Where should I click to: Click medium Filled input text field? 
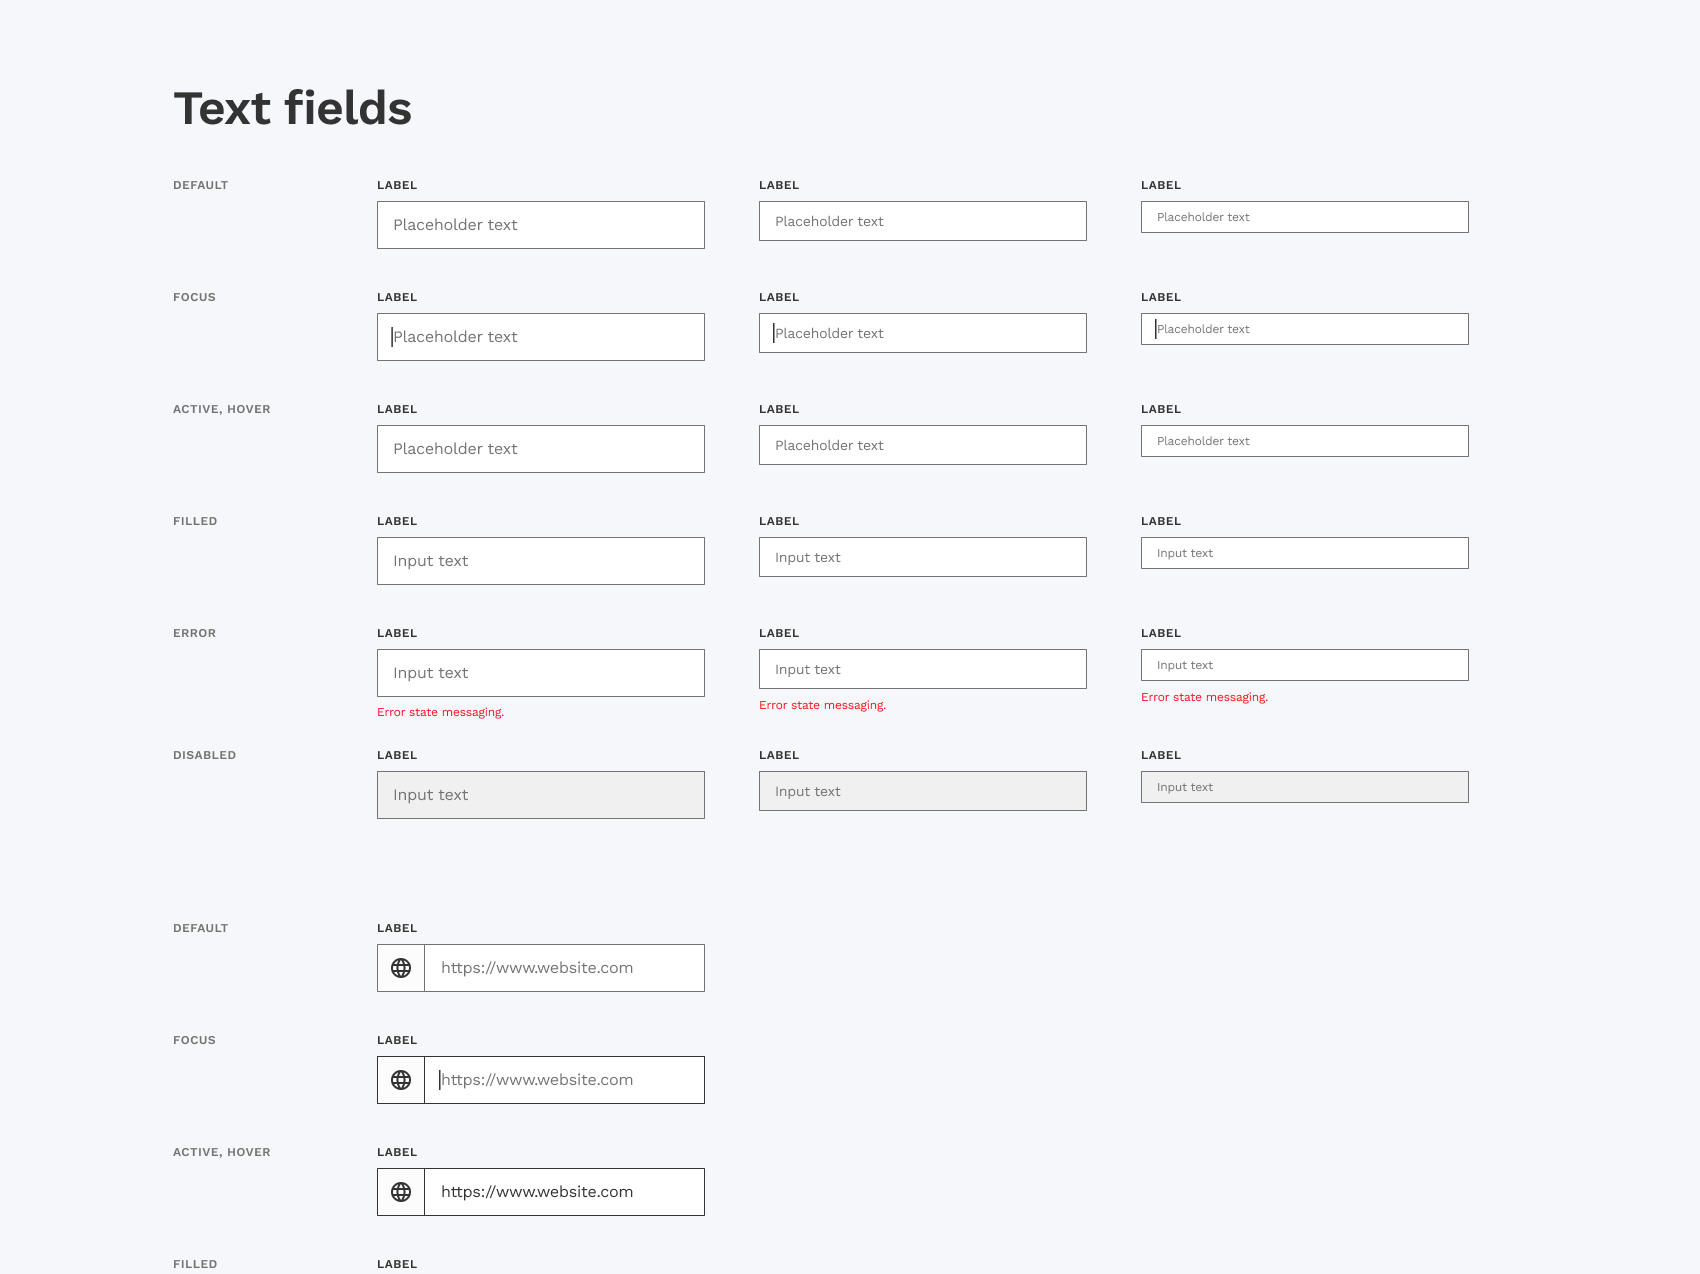[x=922, y=557]
